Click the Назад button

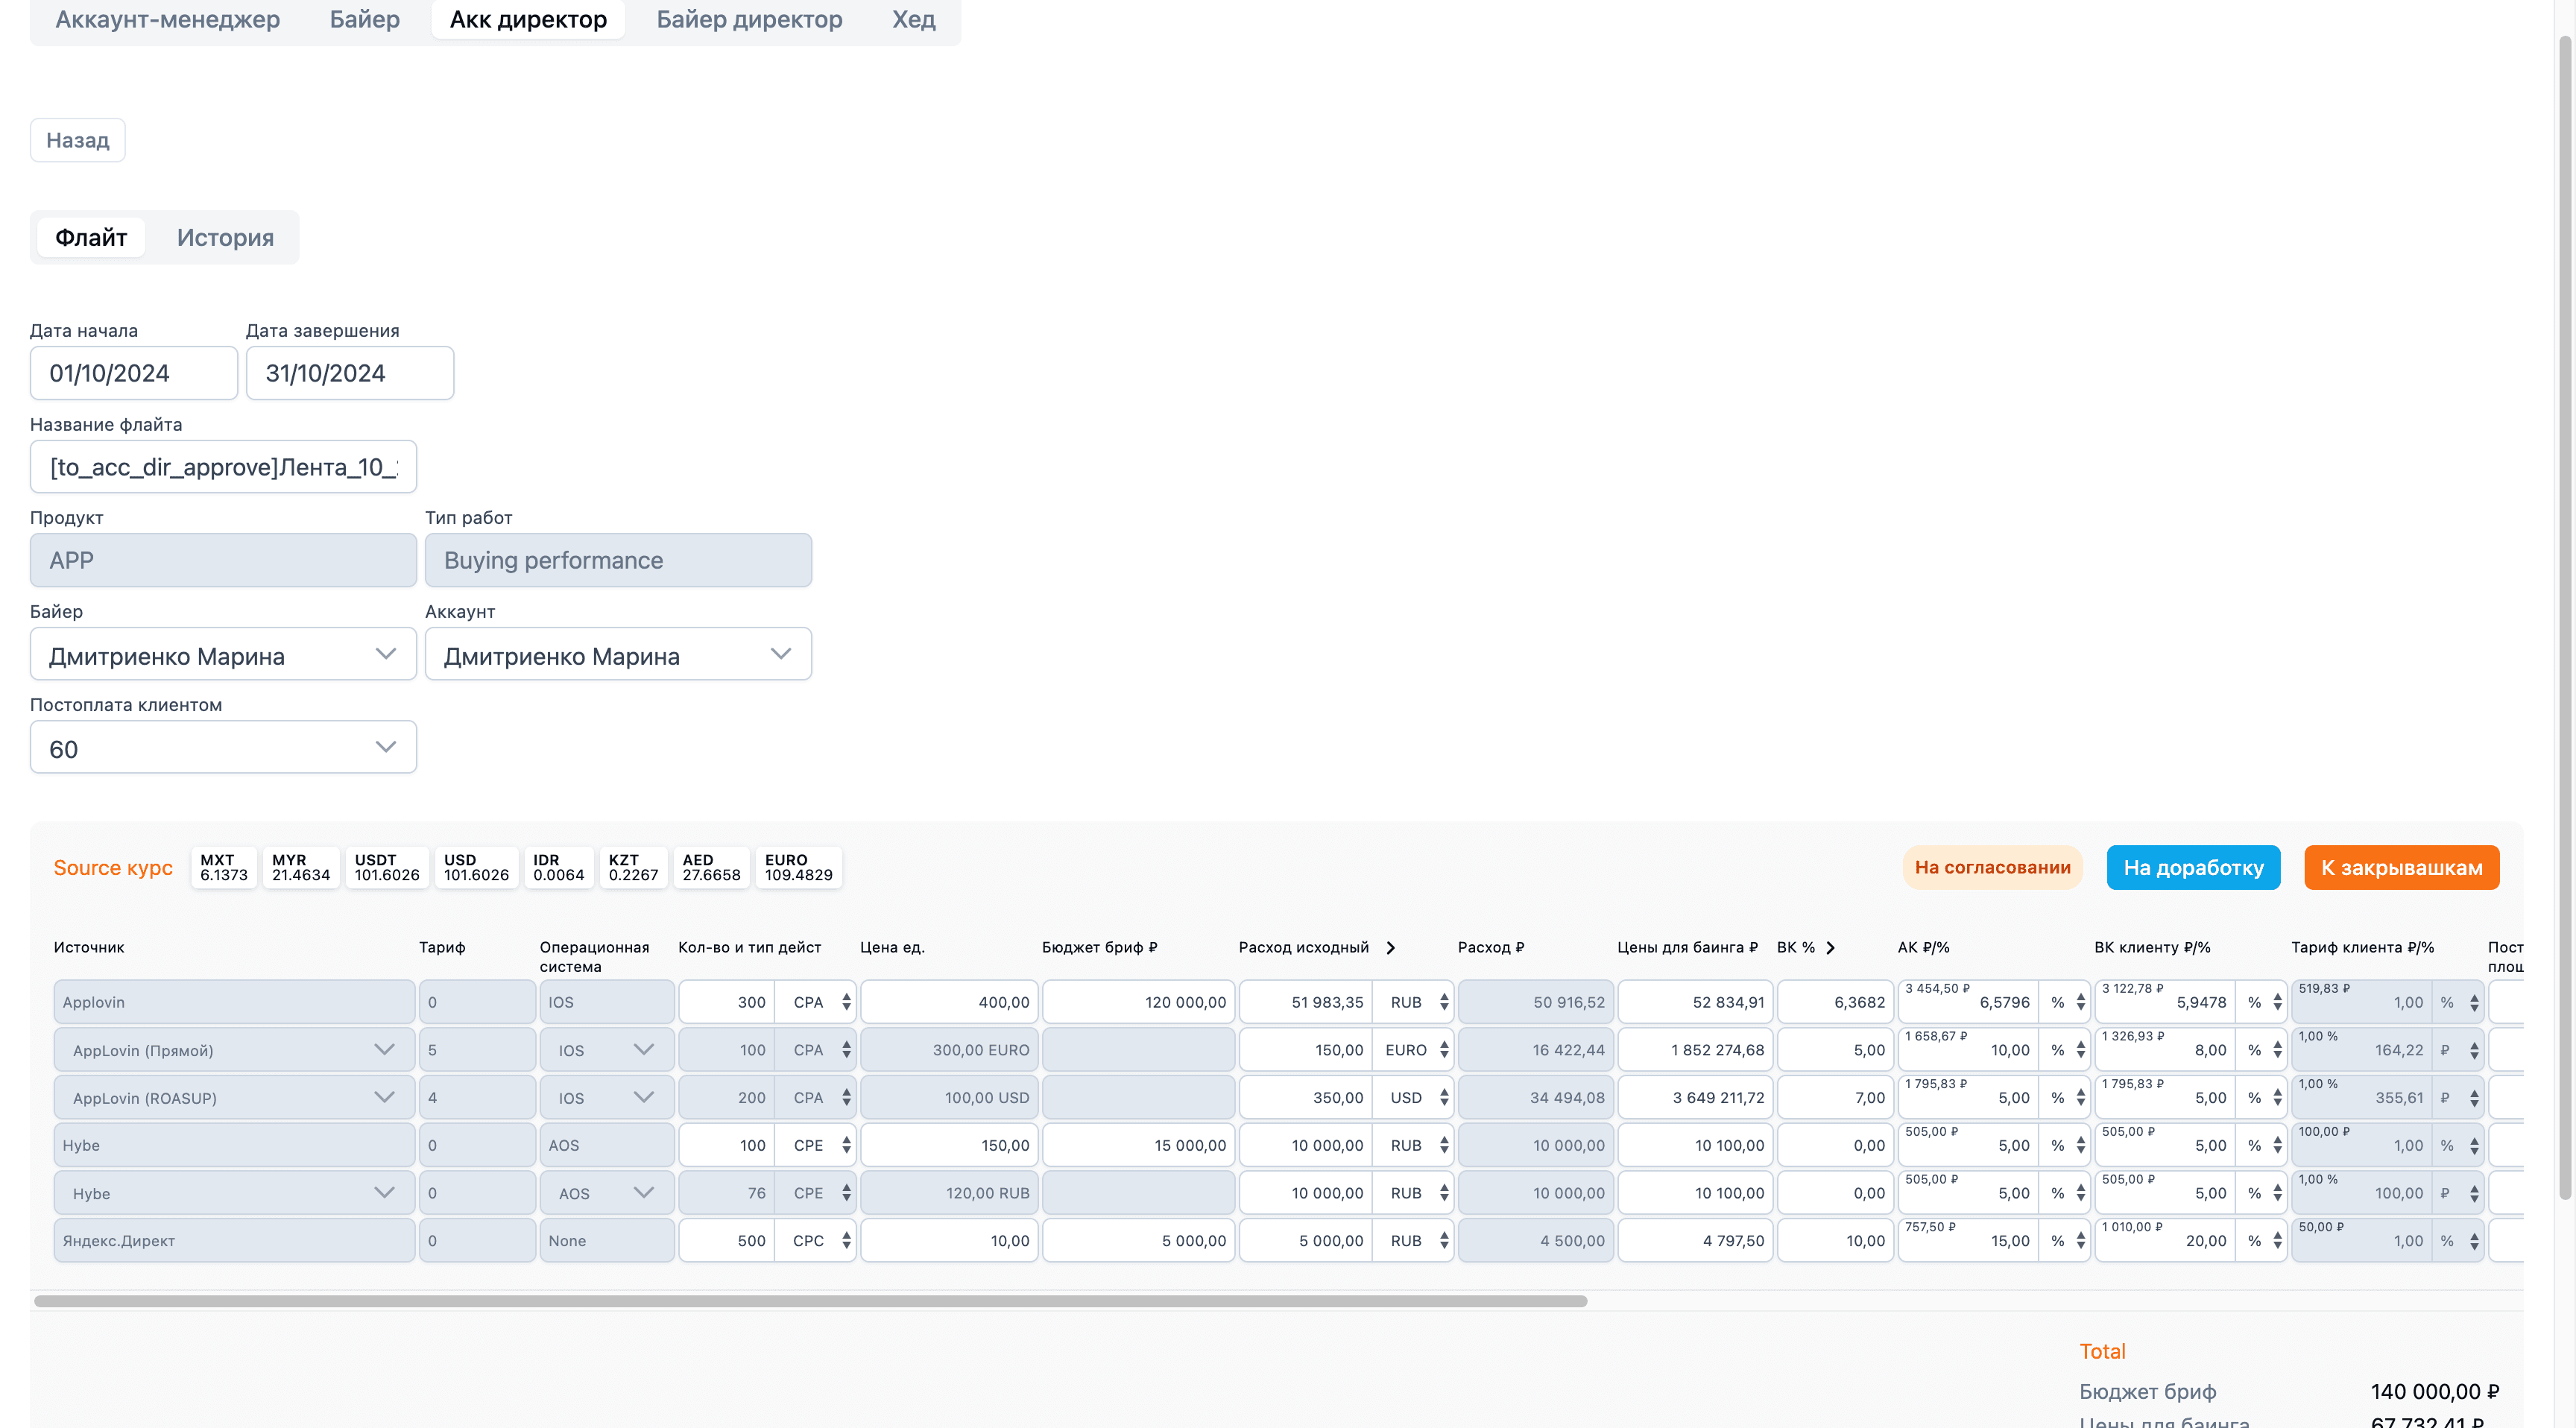(x=78, y=140)
